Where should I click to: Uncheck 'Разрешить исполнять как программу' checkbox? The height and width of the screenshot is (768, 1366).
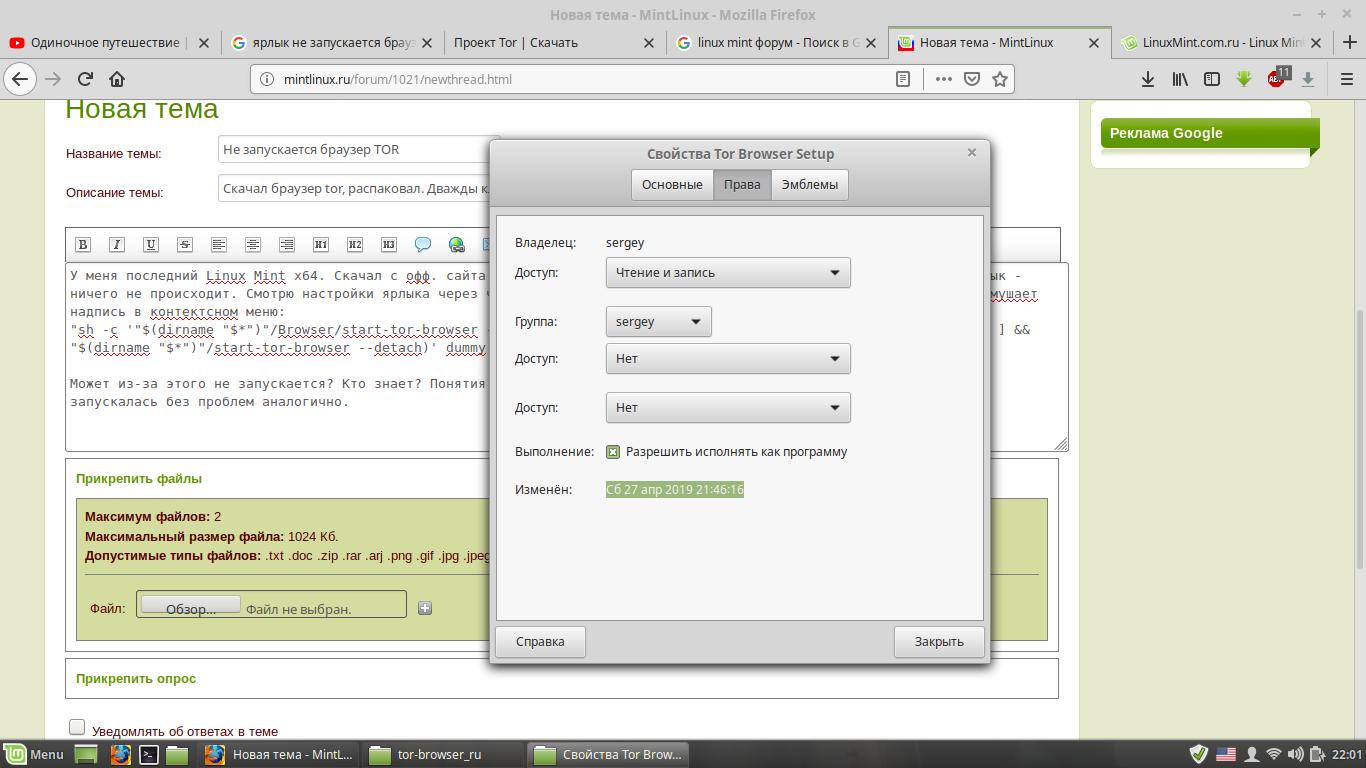613,452
